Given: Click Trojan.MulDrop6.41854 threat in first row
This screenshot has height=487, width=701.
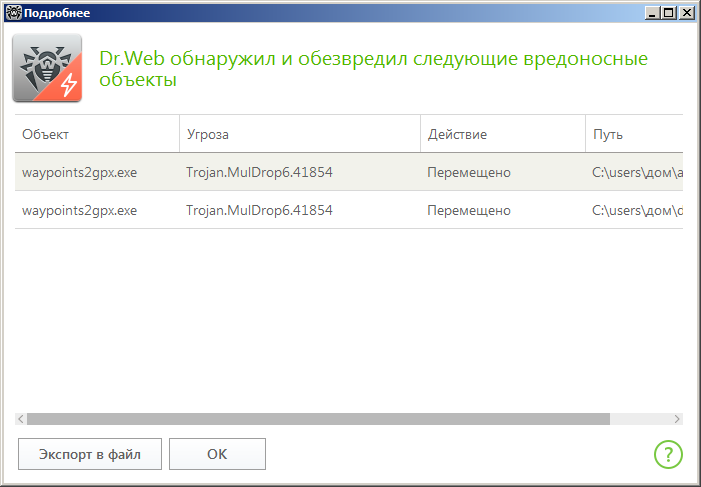Looking at the screenshot, I should pos(259,172).
